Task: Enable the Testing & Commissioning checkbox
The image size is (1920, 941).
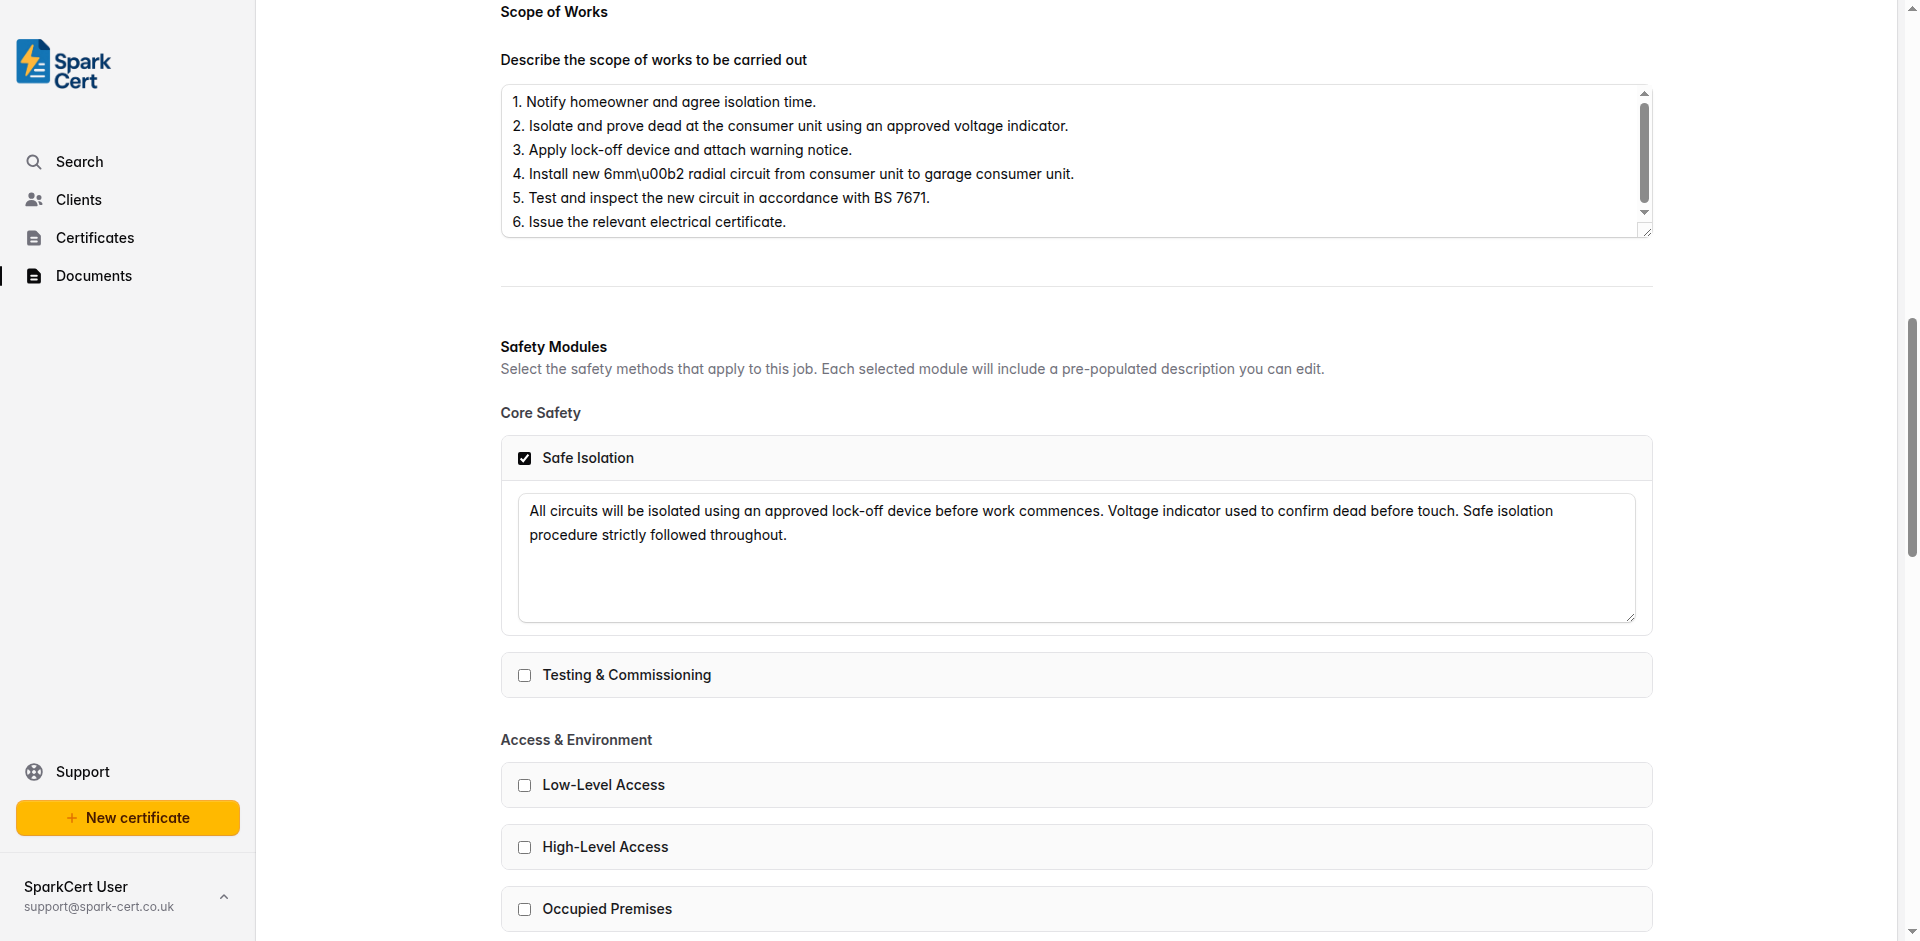Action: tap(524, 675)
